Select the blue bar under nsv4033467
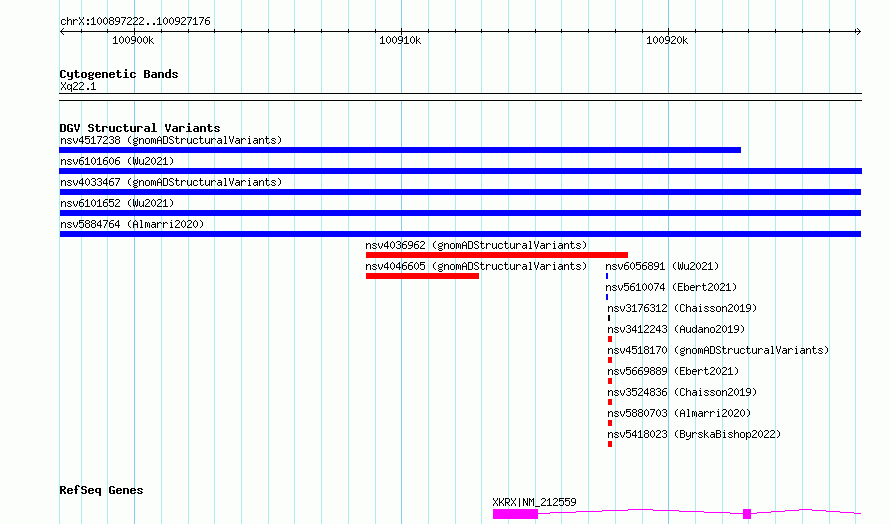Screen dimensions: 890x524 [460, 192]
